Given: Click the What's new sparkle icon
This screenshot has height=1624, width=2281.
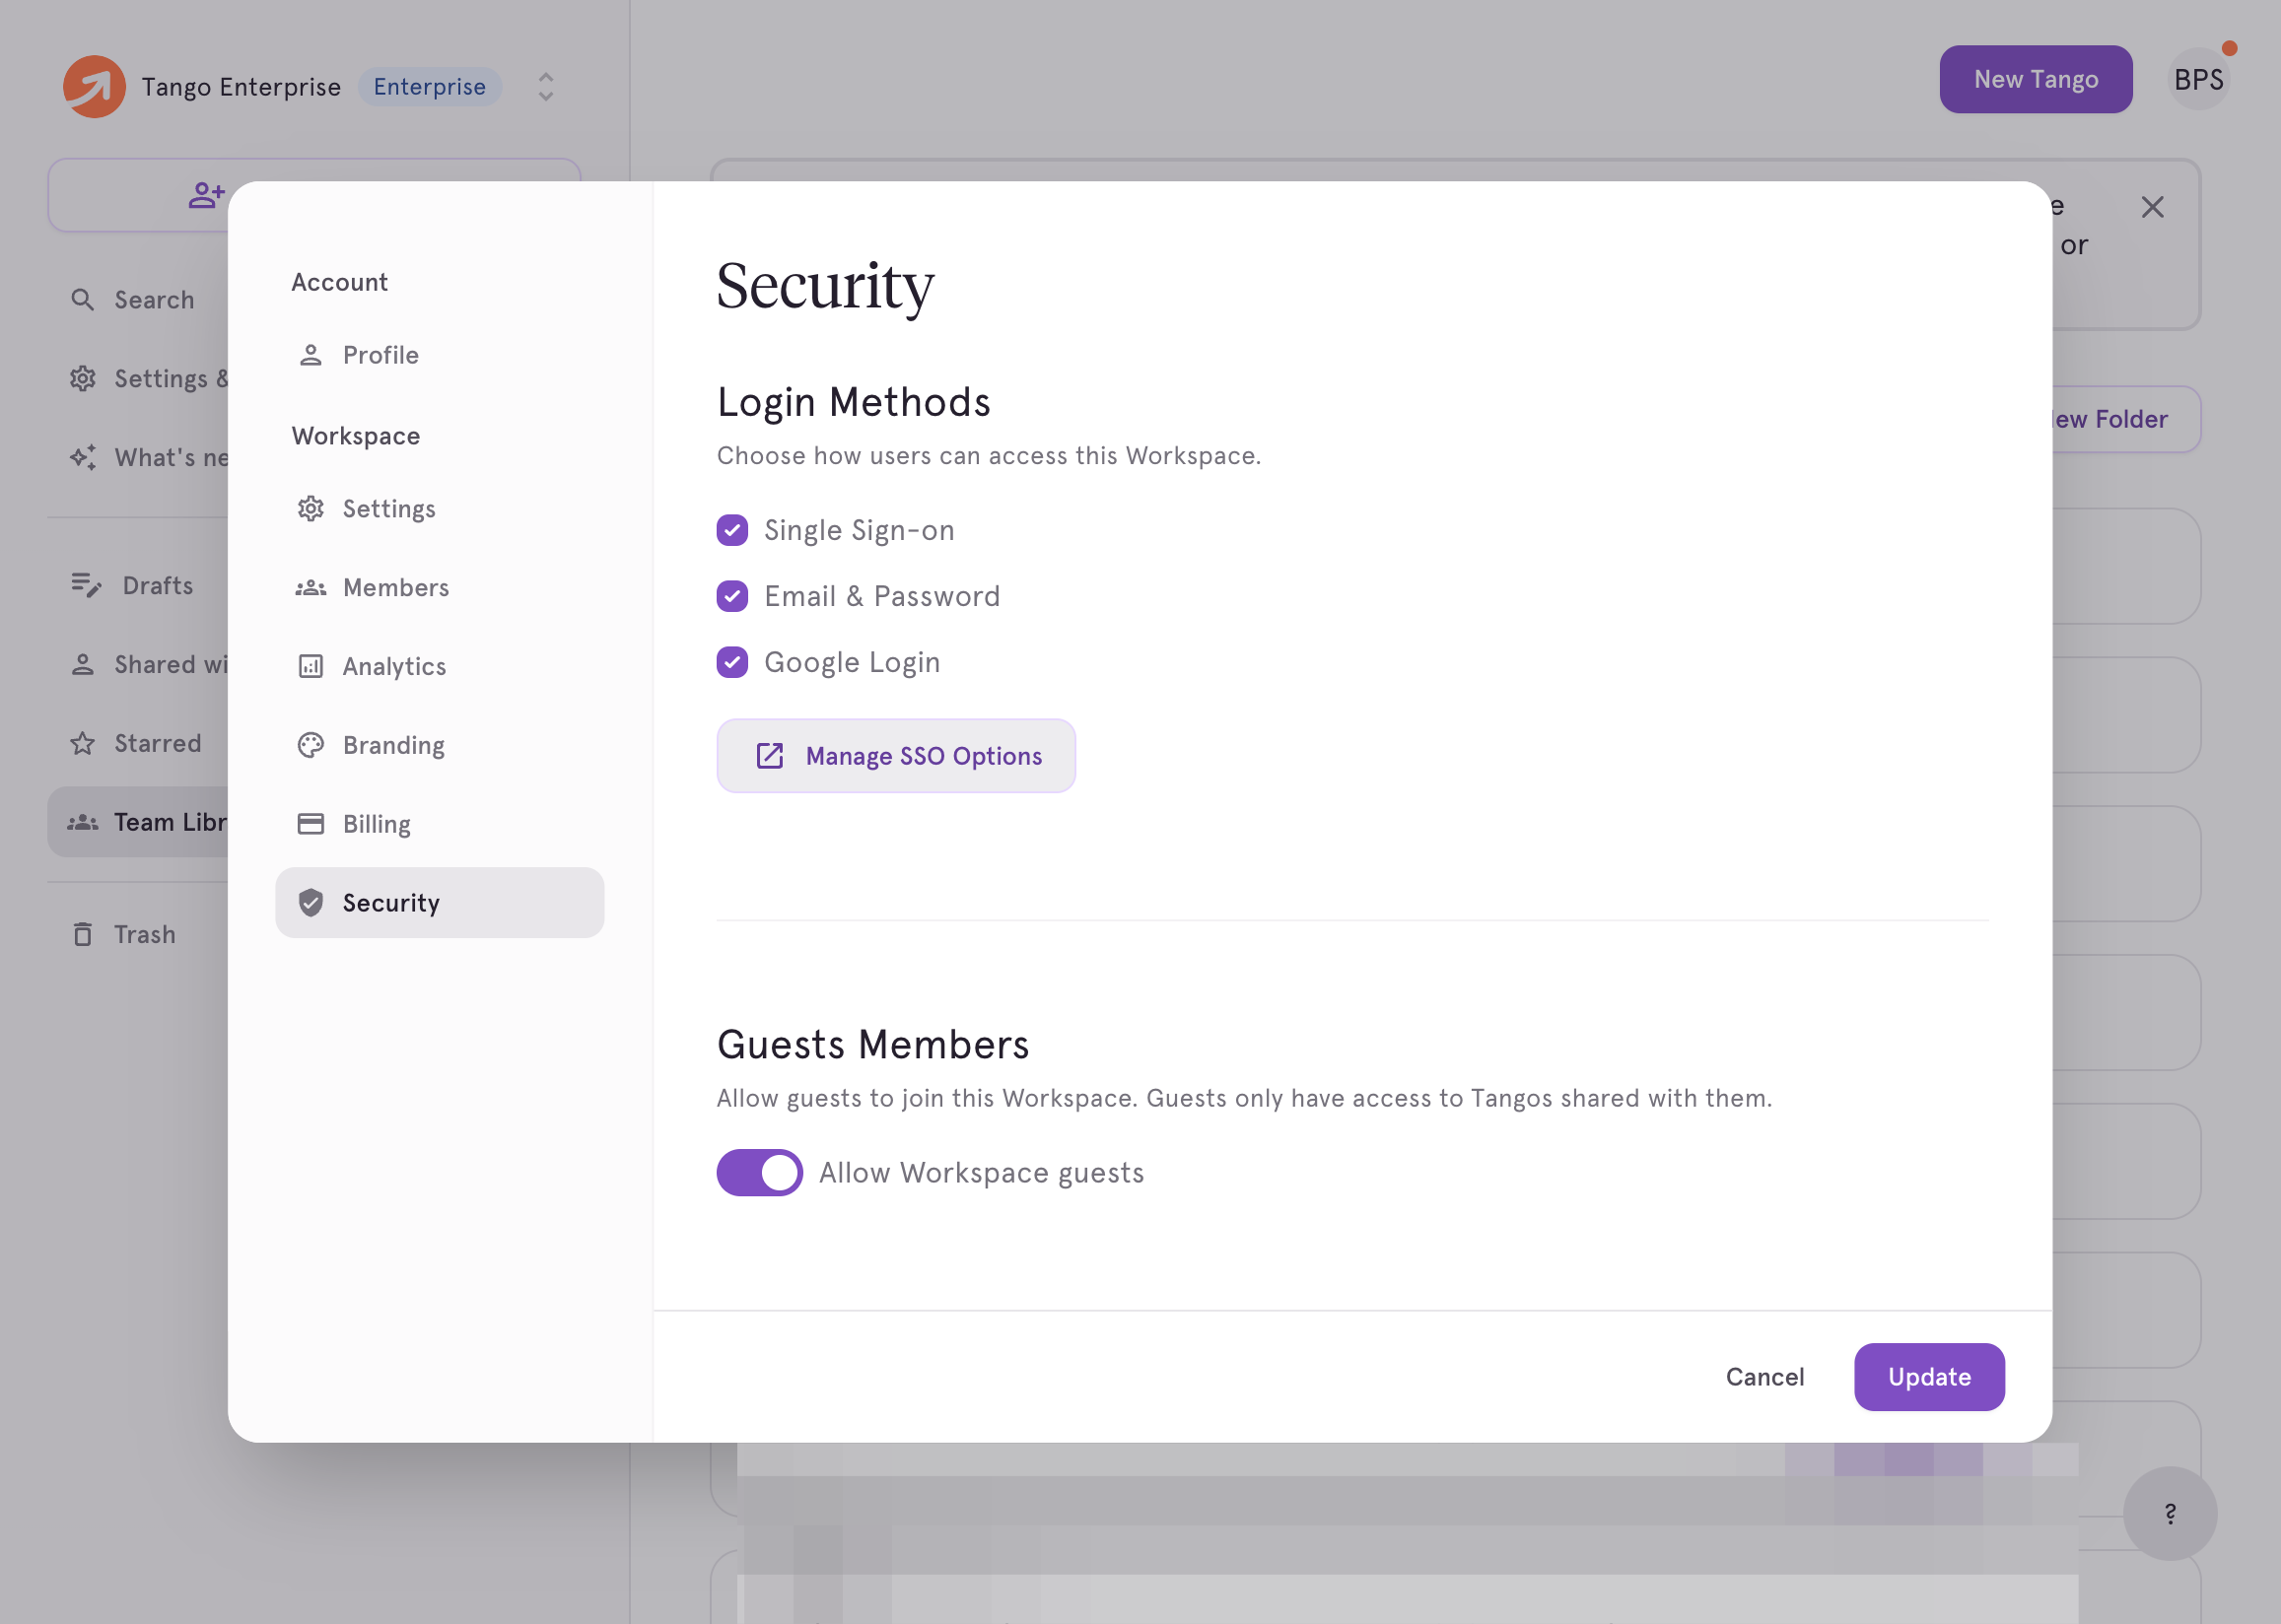Looking at the screenshot, I should 82,458.
